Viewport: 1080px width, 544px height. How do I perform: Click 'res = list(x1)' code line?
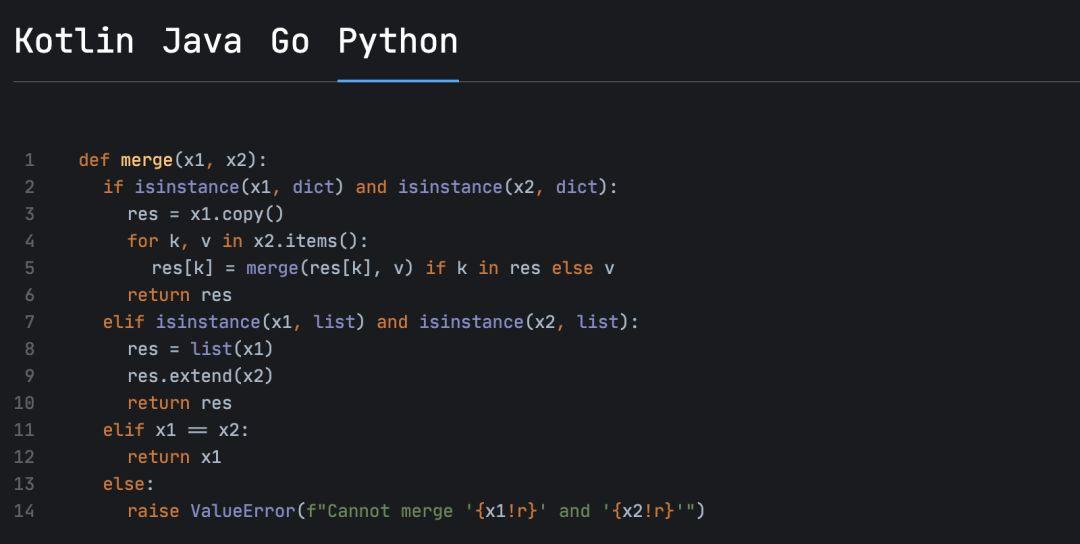pyautogui.click(x=200, y=349)
